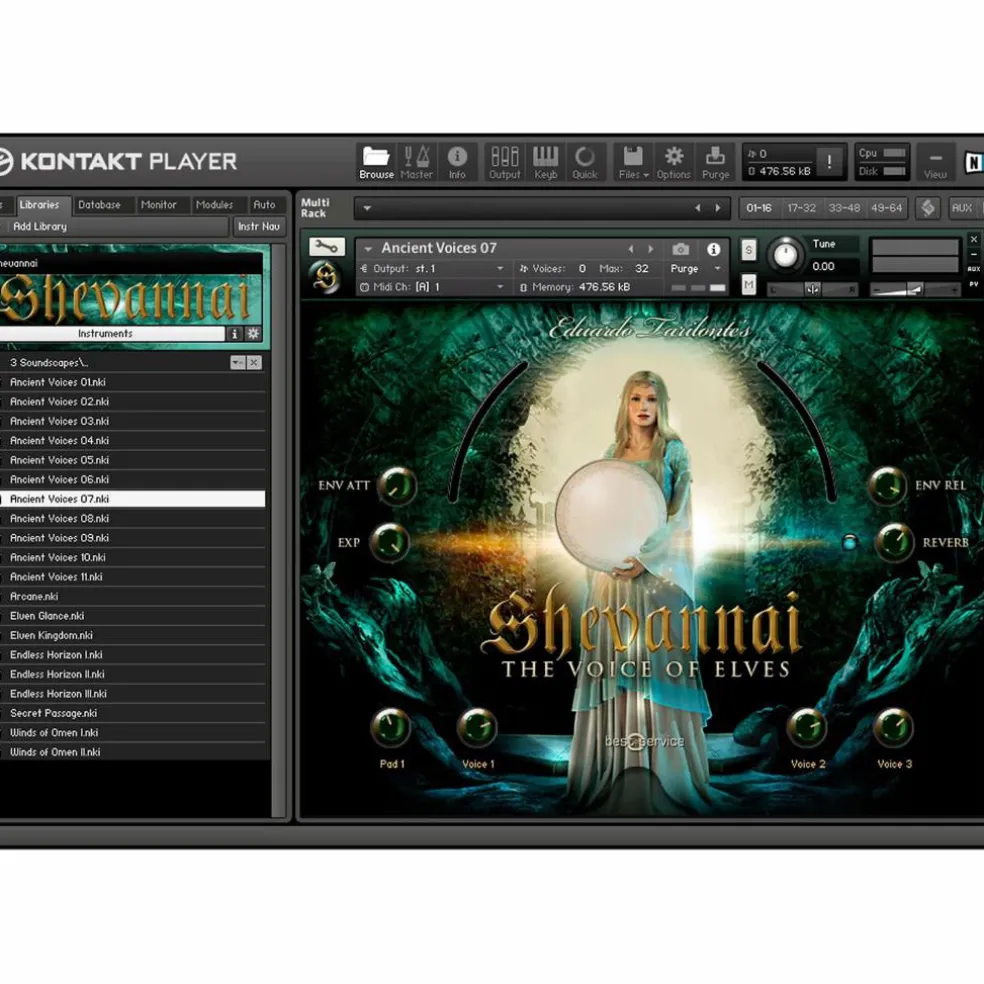Image resolution: width=984 pixels, height=984 pixels.
Task: Click the ENV ATT knob
Action: coord(397,486)
